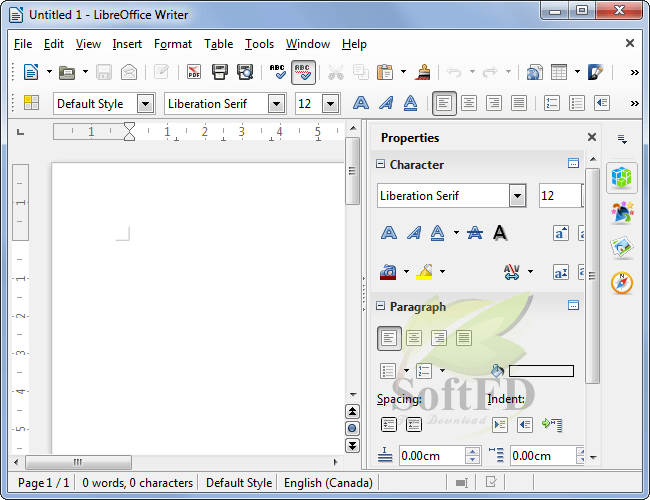This screenshot has height=500, width=650.
Task: Click sidebar font size field
Action: [x=560, y=196]
